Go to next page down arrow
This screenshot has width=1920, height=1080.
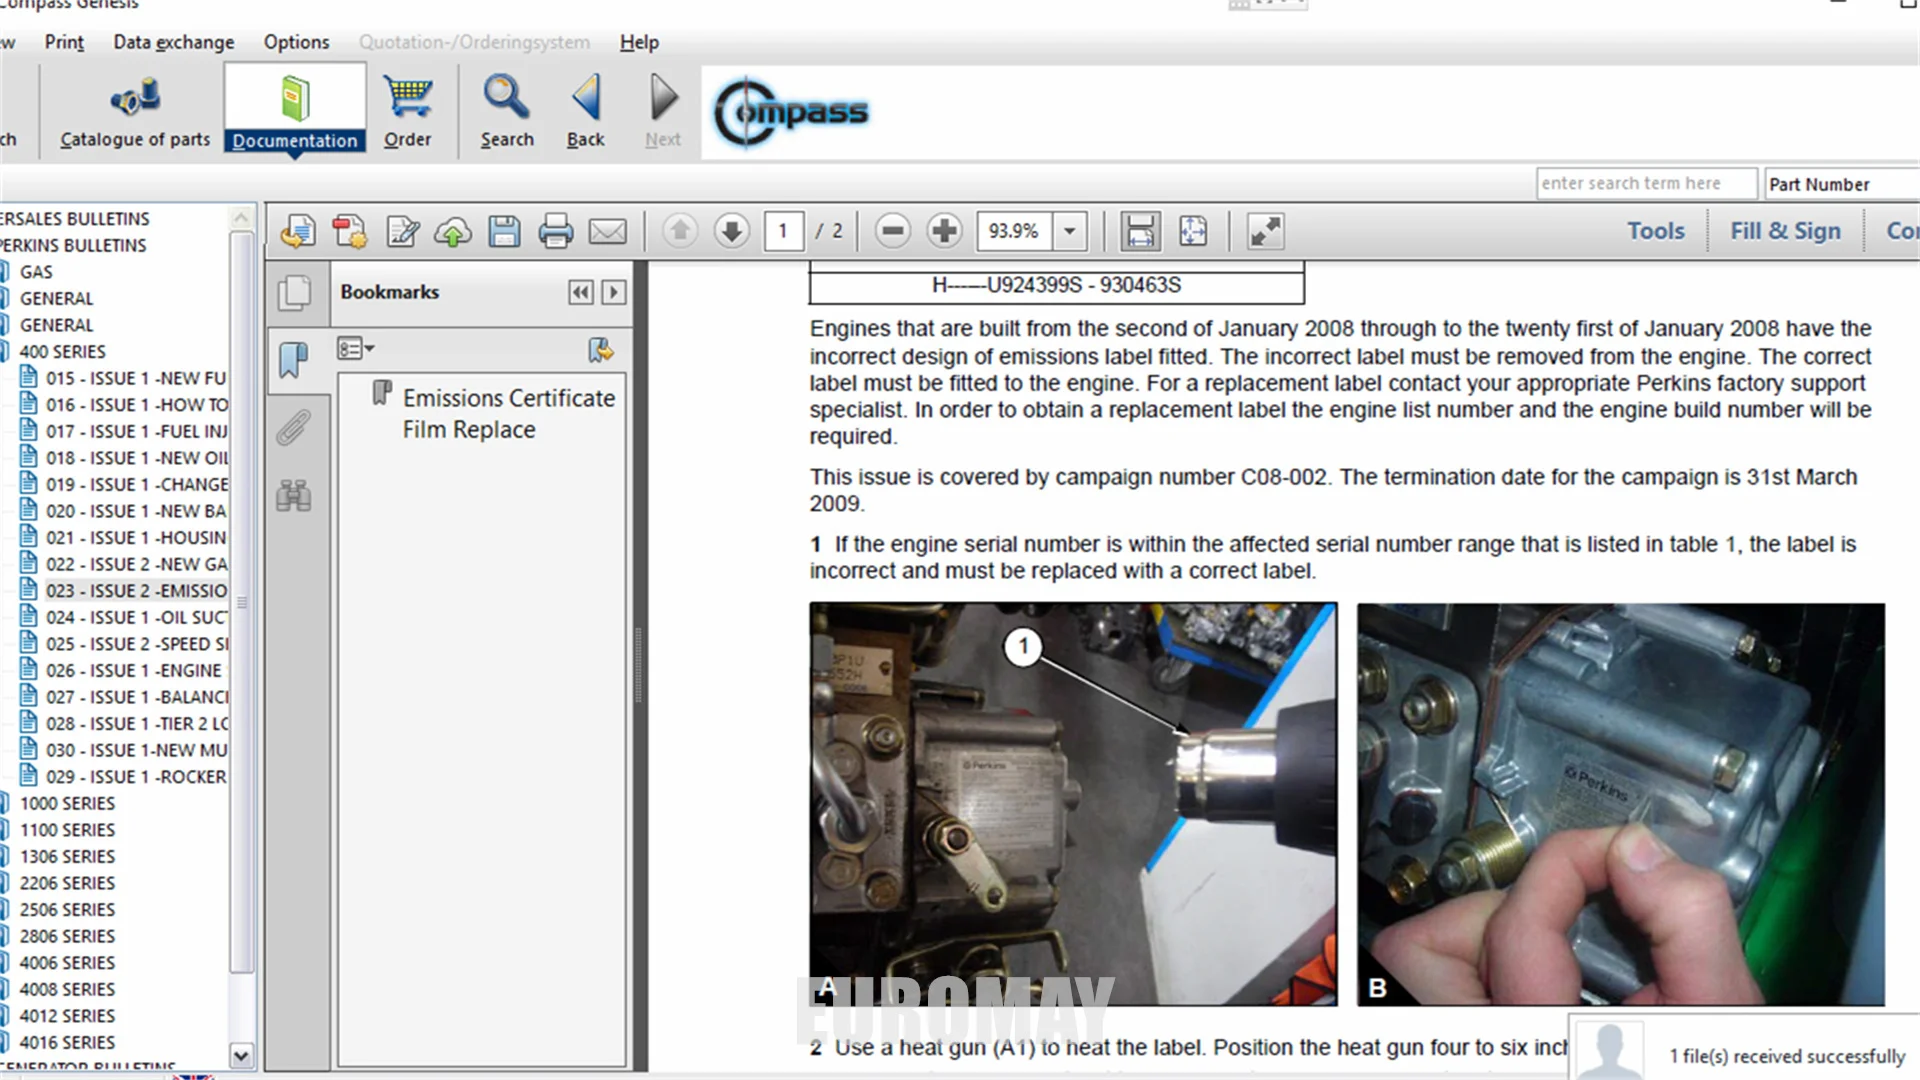pos(732,232)
